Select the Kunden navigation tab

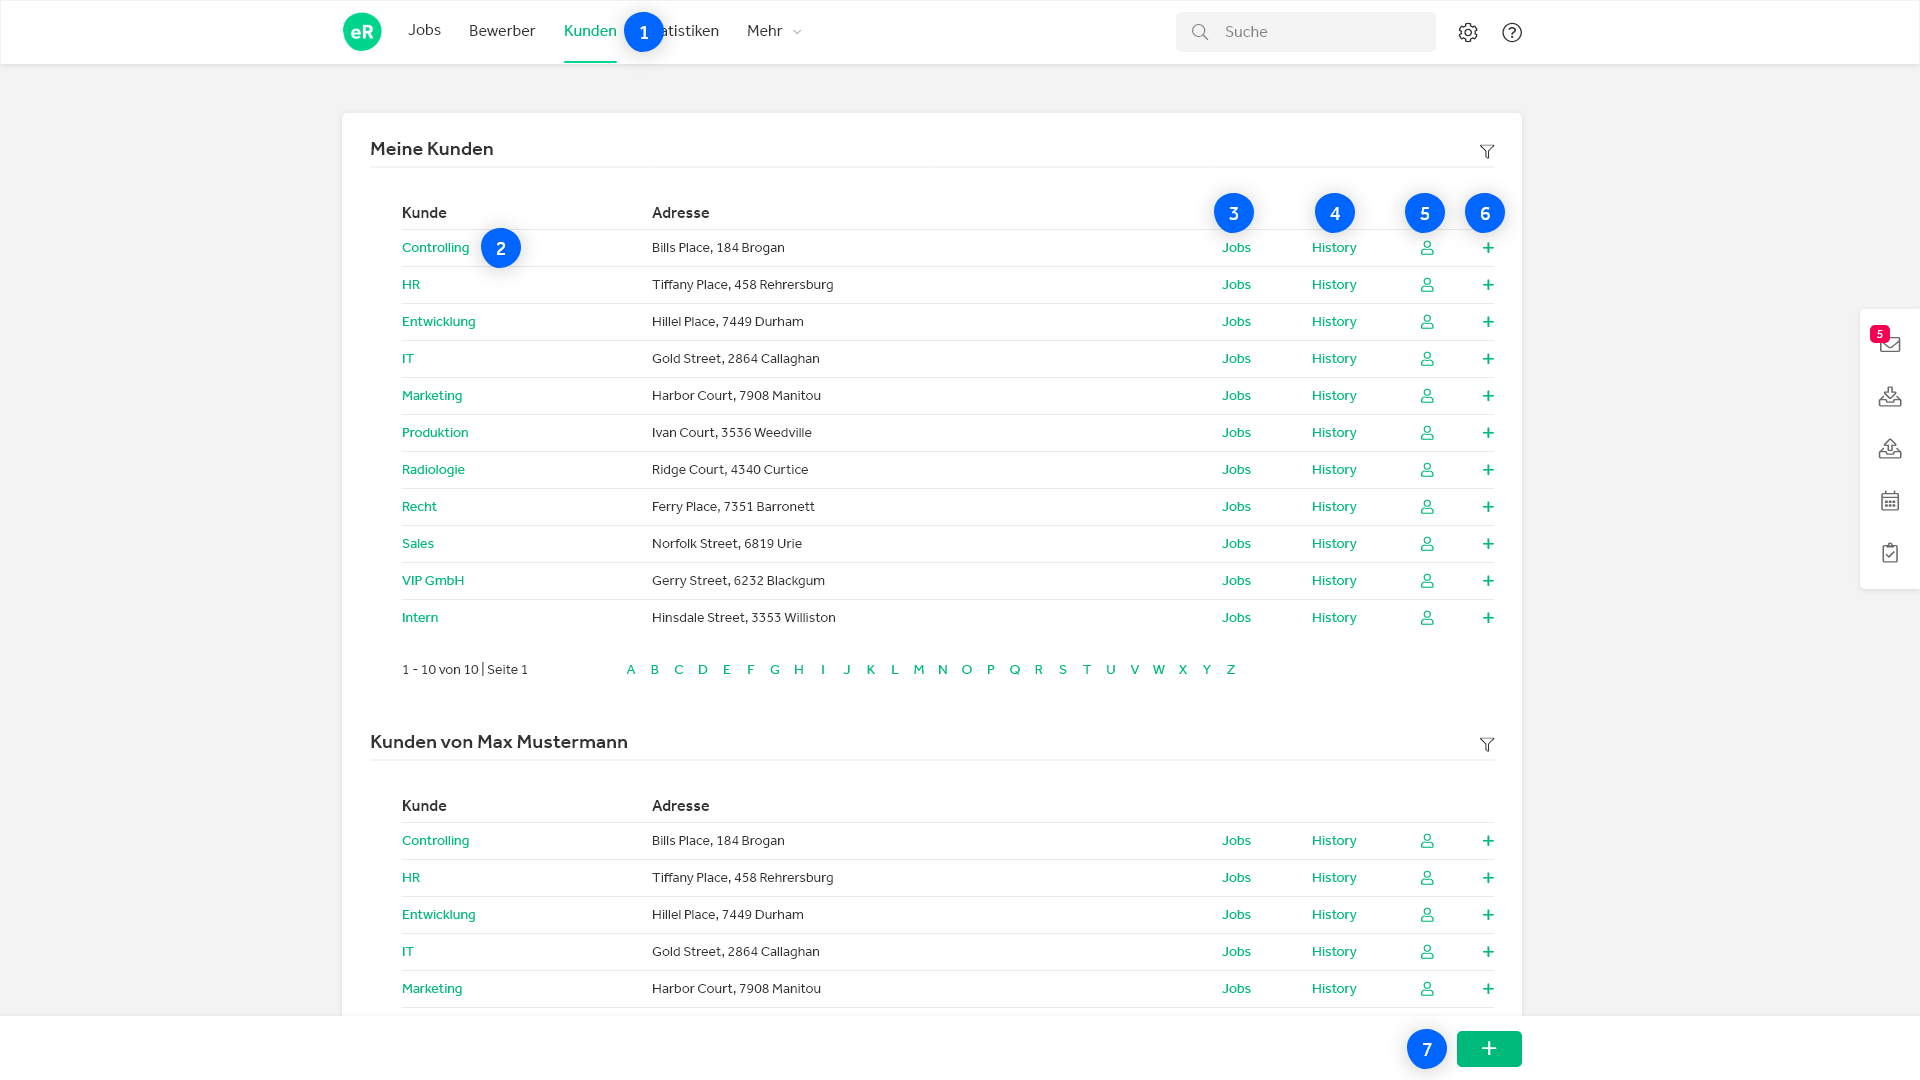(x=590, y=31)
